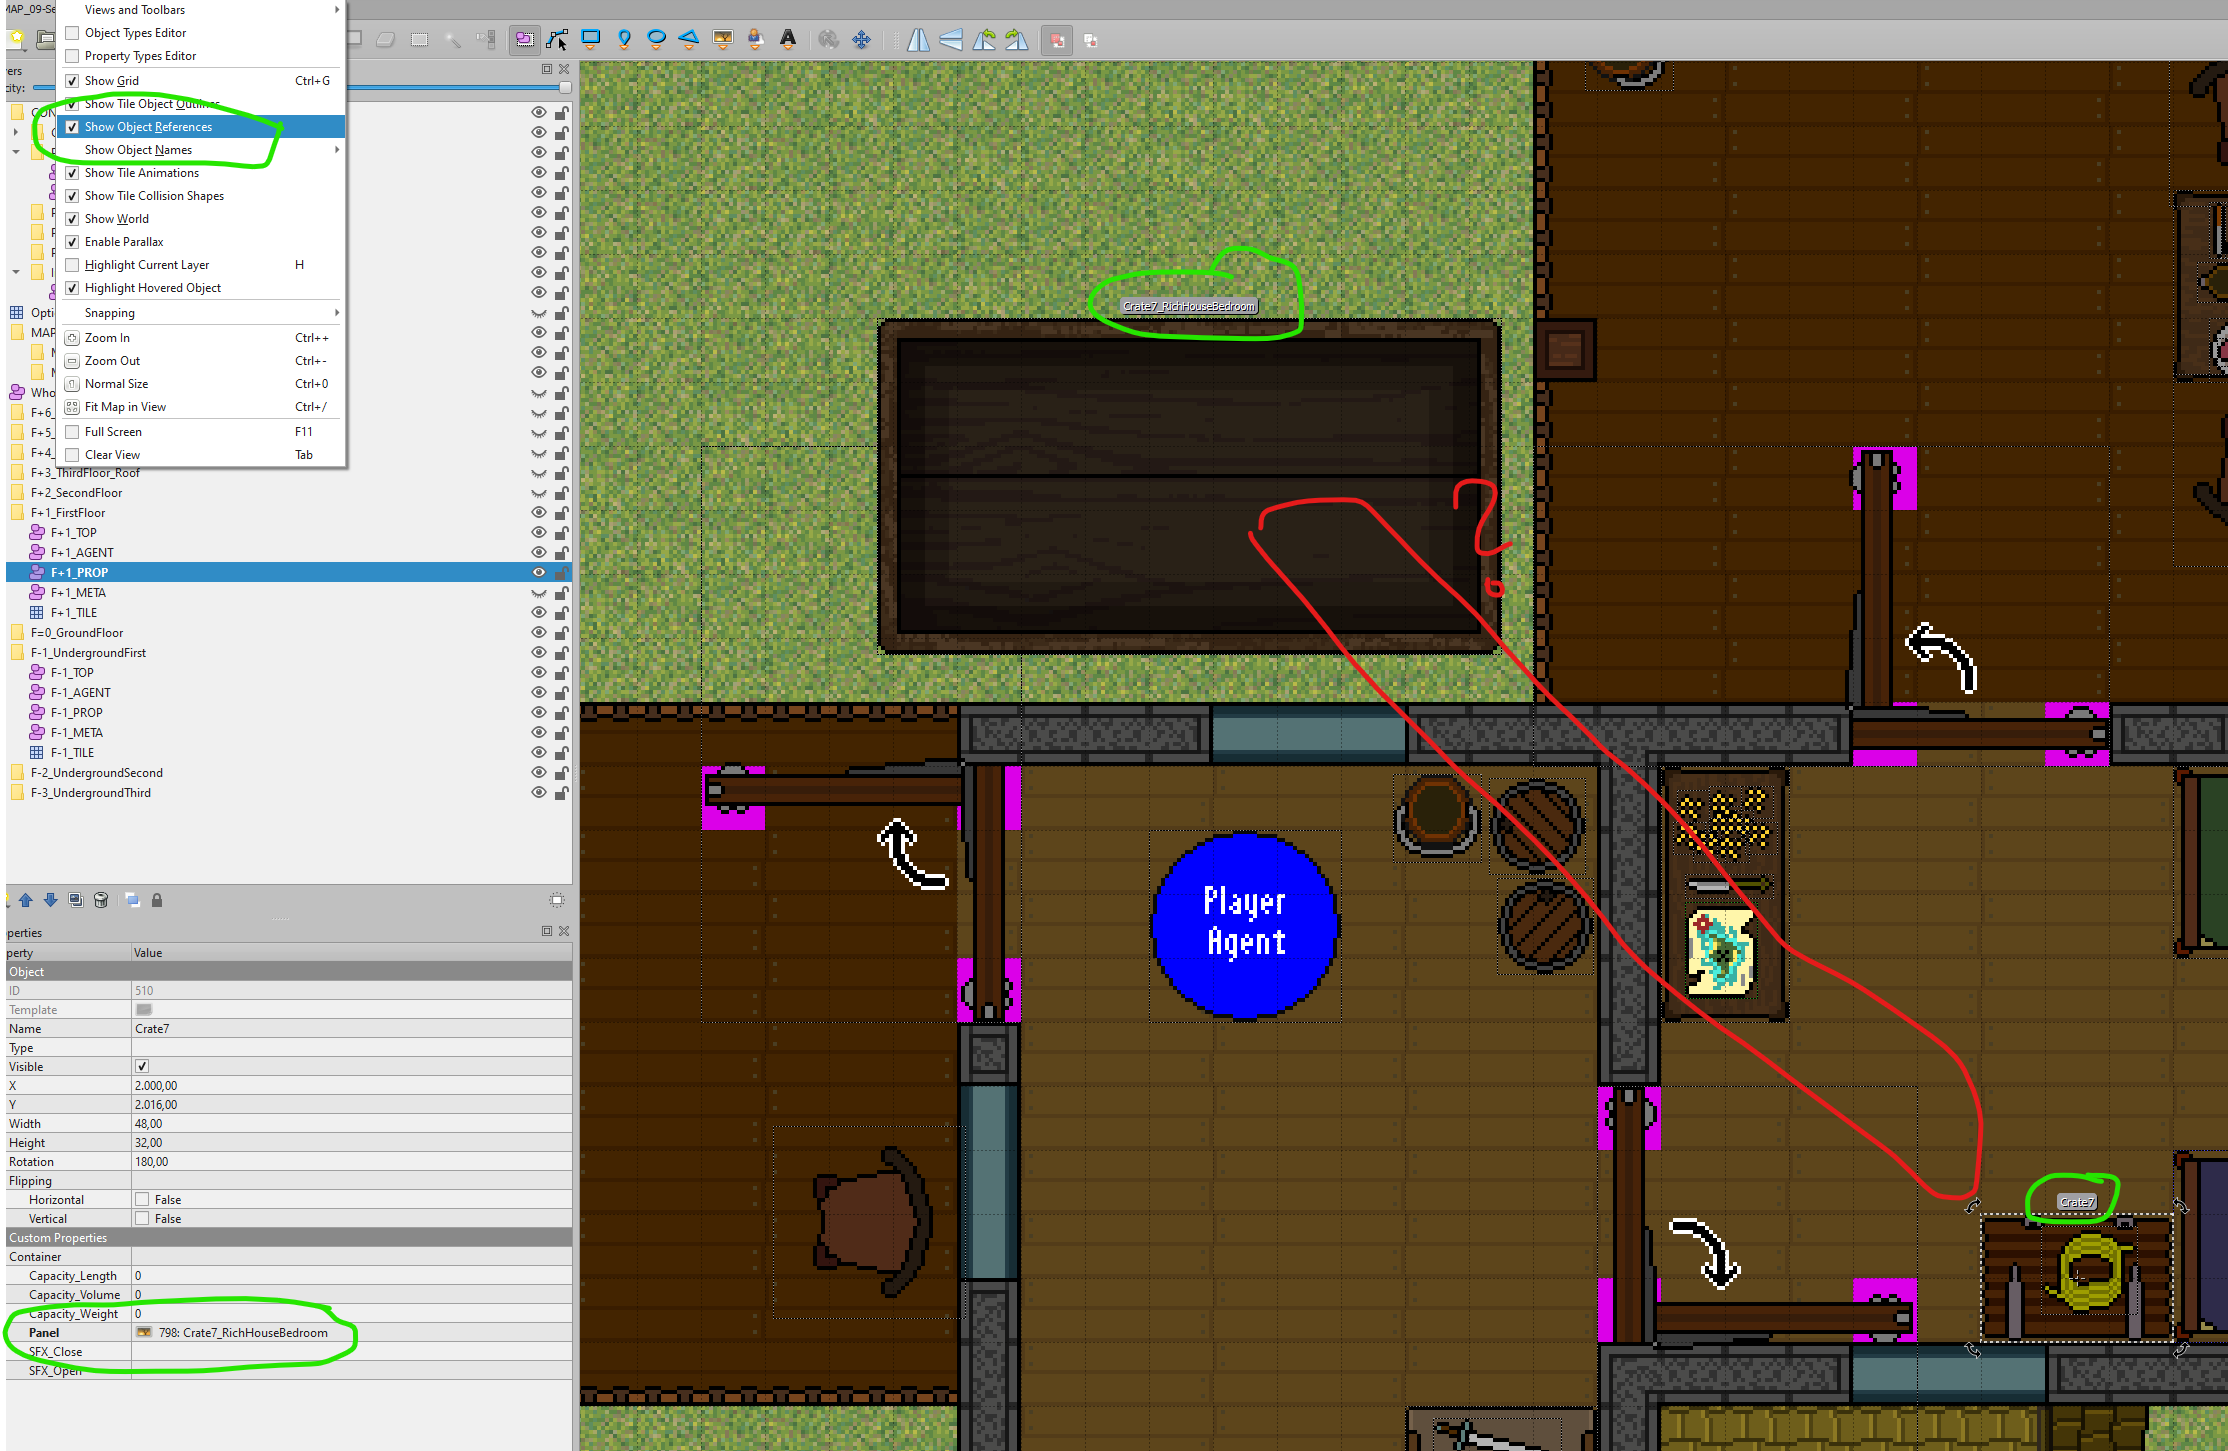This screenshot has height=1451, width=2228.
Task: Toggle visibility eye of F+1_PROP layer
Action: point(538,572)
